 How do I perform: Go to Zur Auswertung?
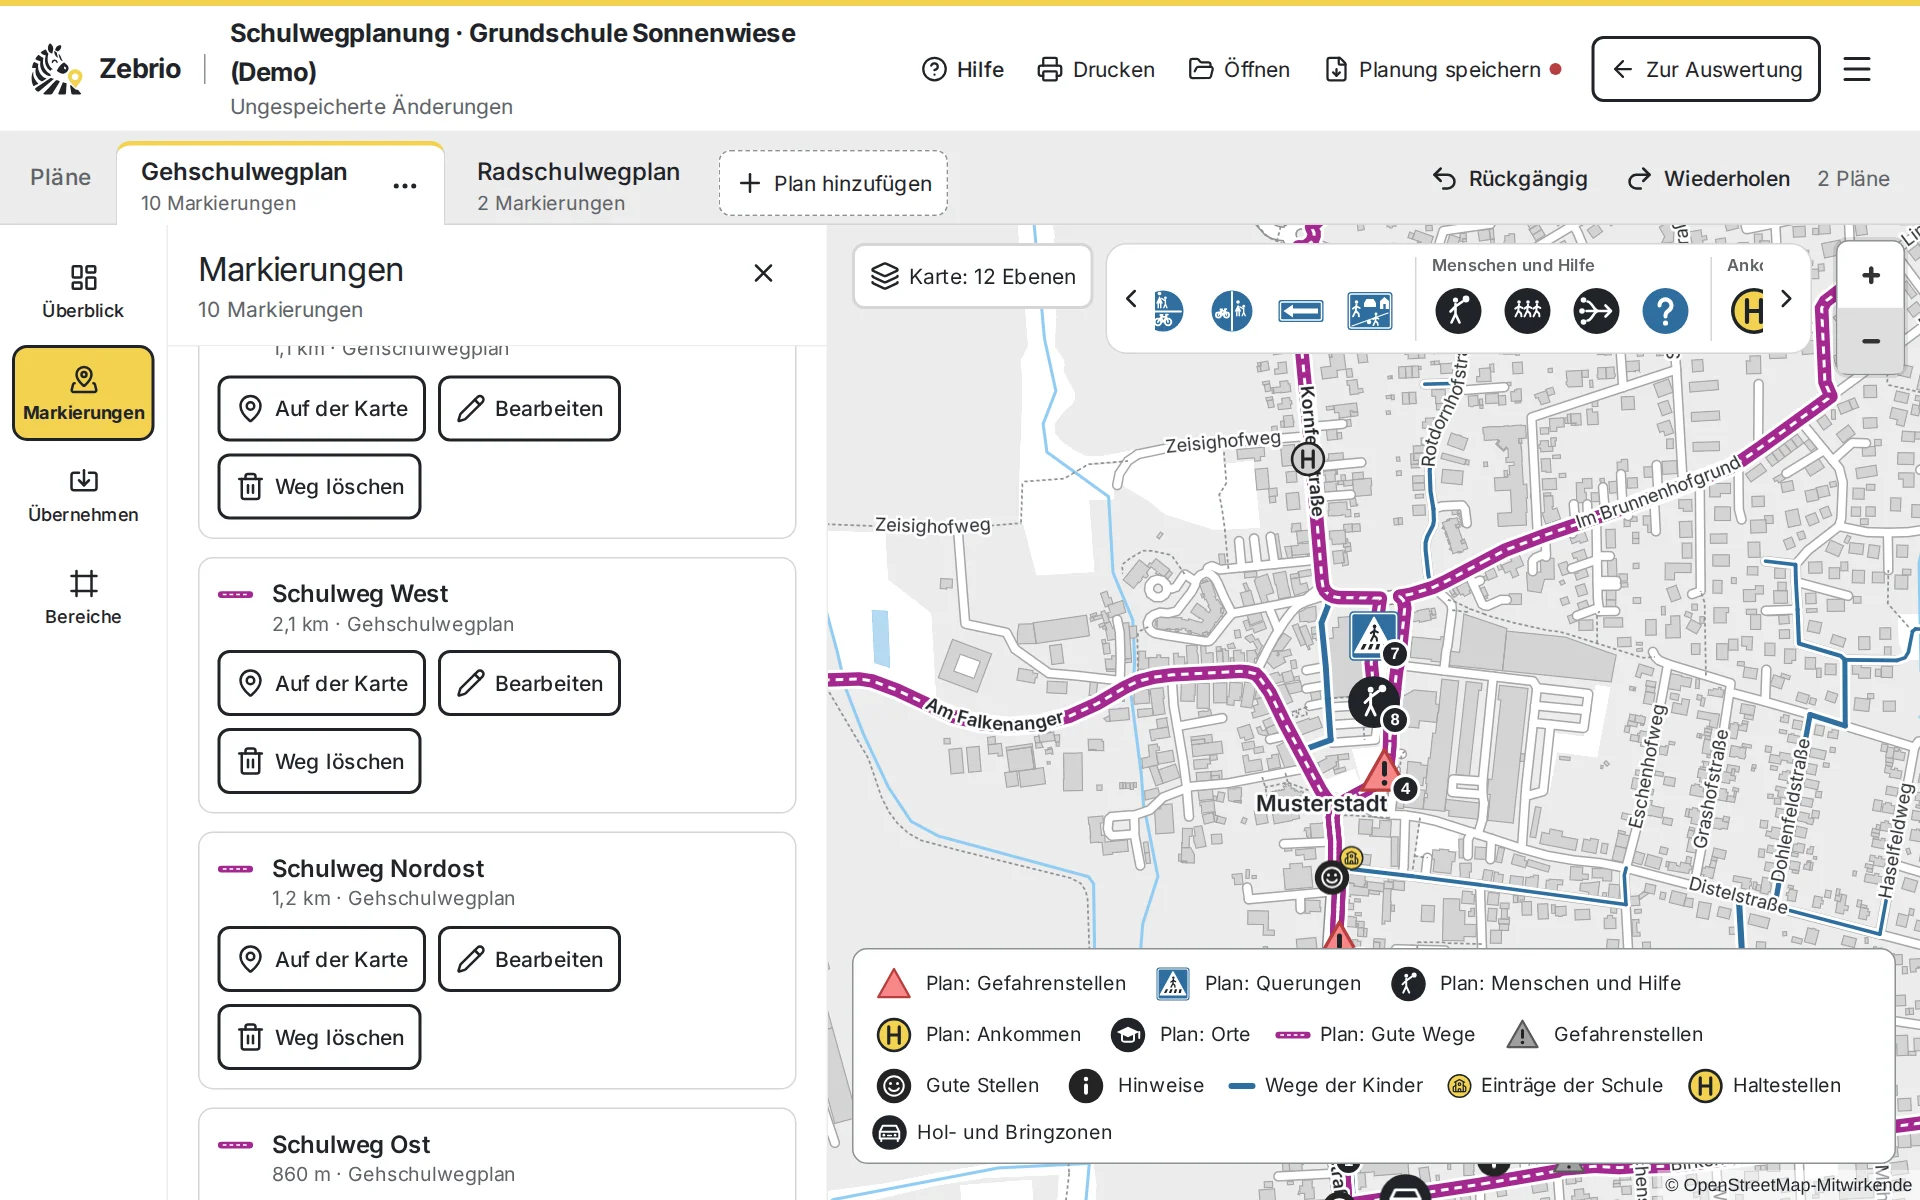pos(1705,69)
